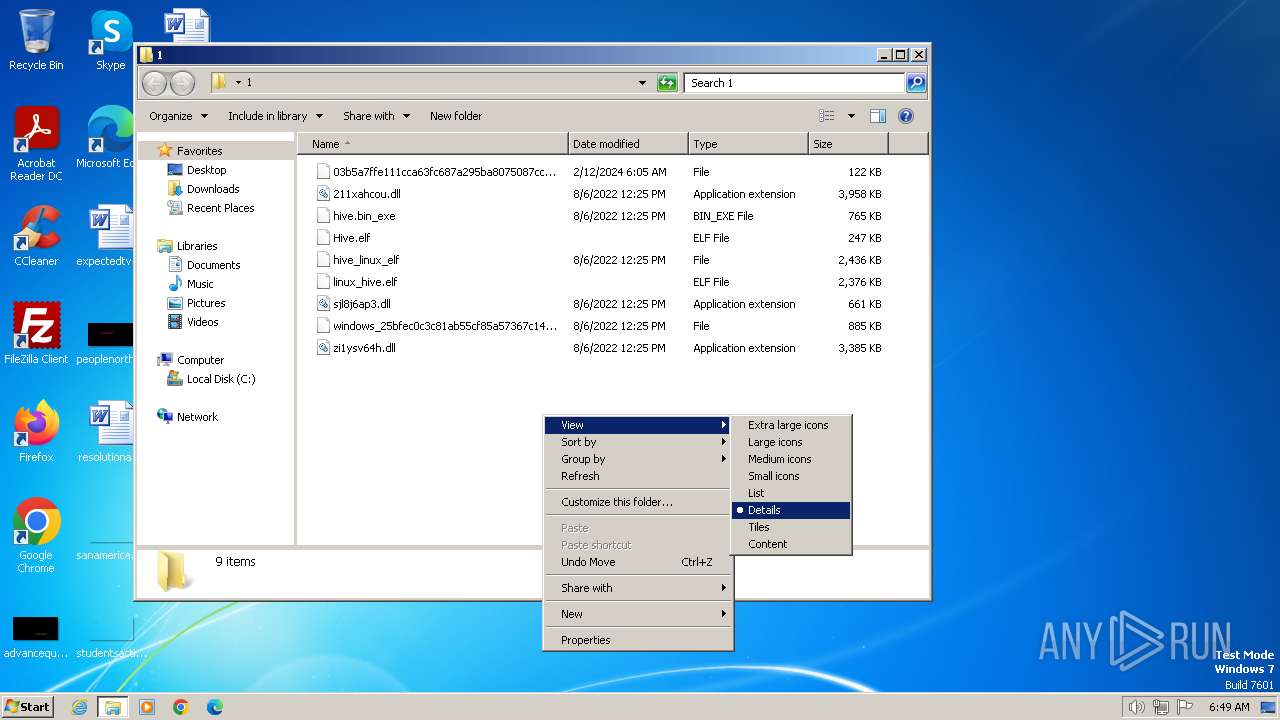The image size is (1280, 720).
Task: Open Internet Explorer in taskbar
Action: (x=79, y=707)
